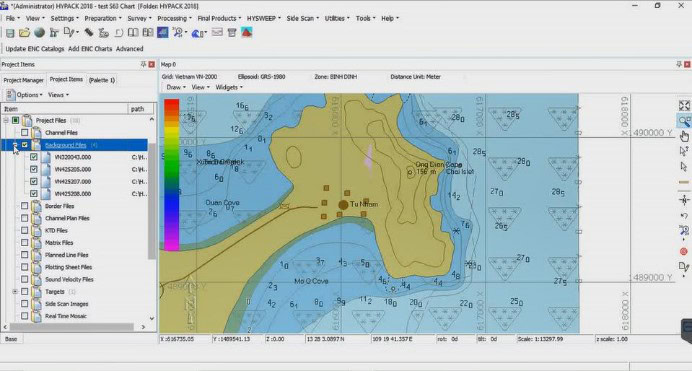Switch to the (Palette 1) tab
Screen dimensions: 692x371
pyautogui.click(x=102, y=80)
